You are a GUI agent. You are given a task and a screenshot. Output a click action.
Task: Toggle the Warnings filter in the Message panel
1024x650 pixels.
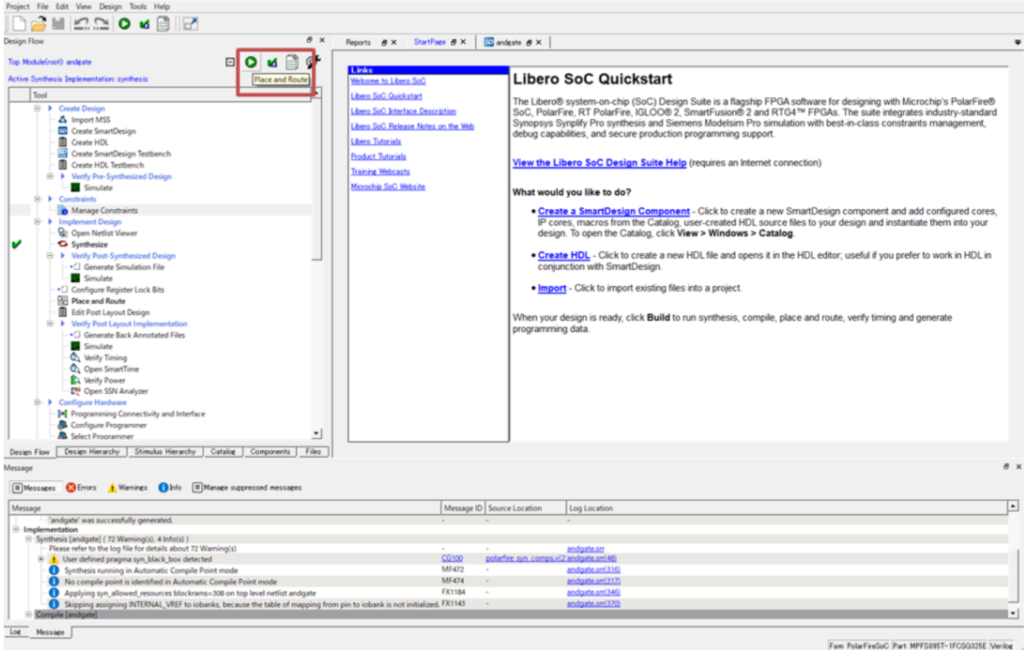126,488
